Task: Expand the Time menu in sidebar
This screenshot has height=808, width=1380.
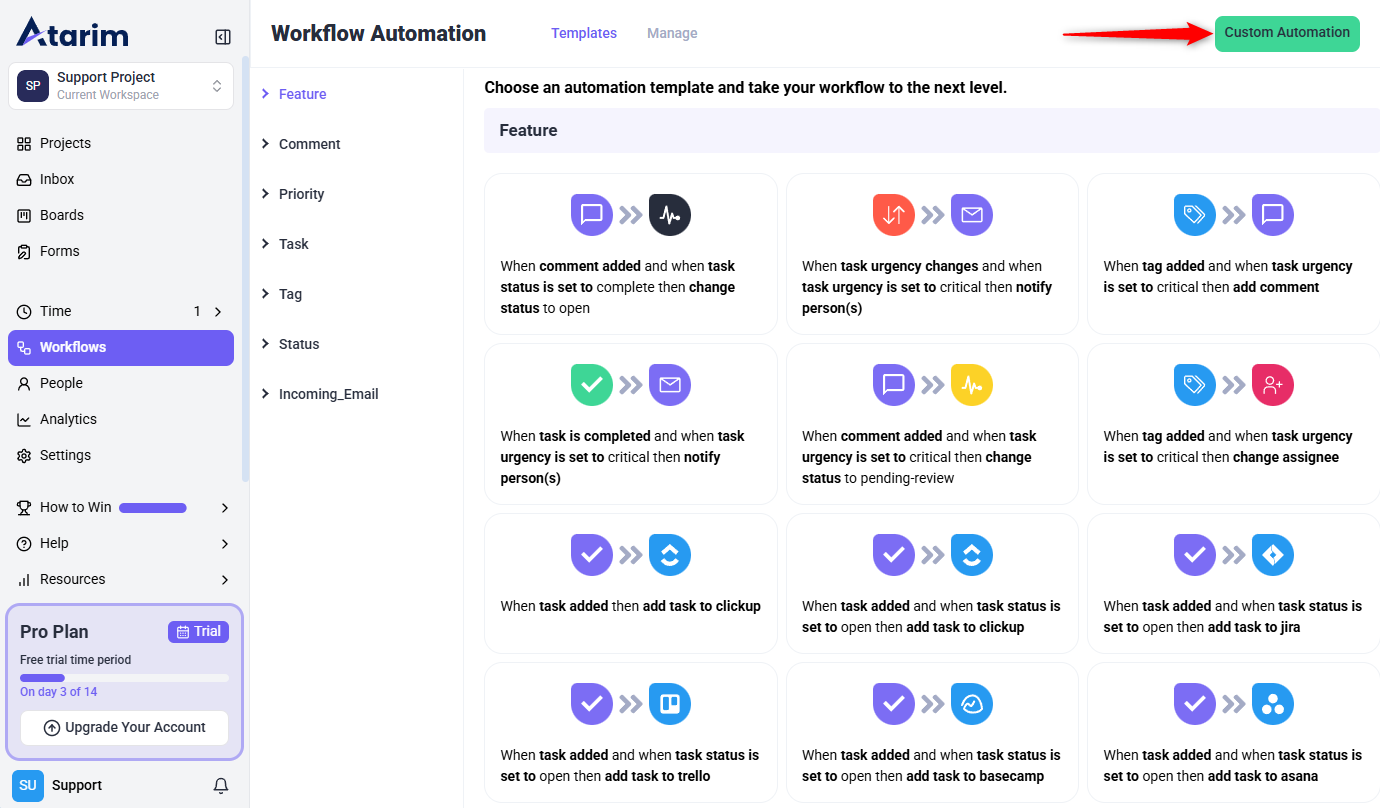Action: [218, 311]
